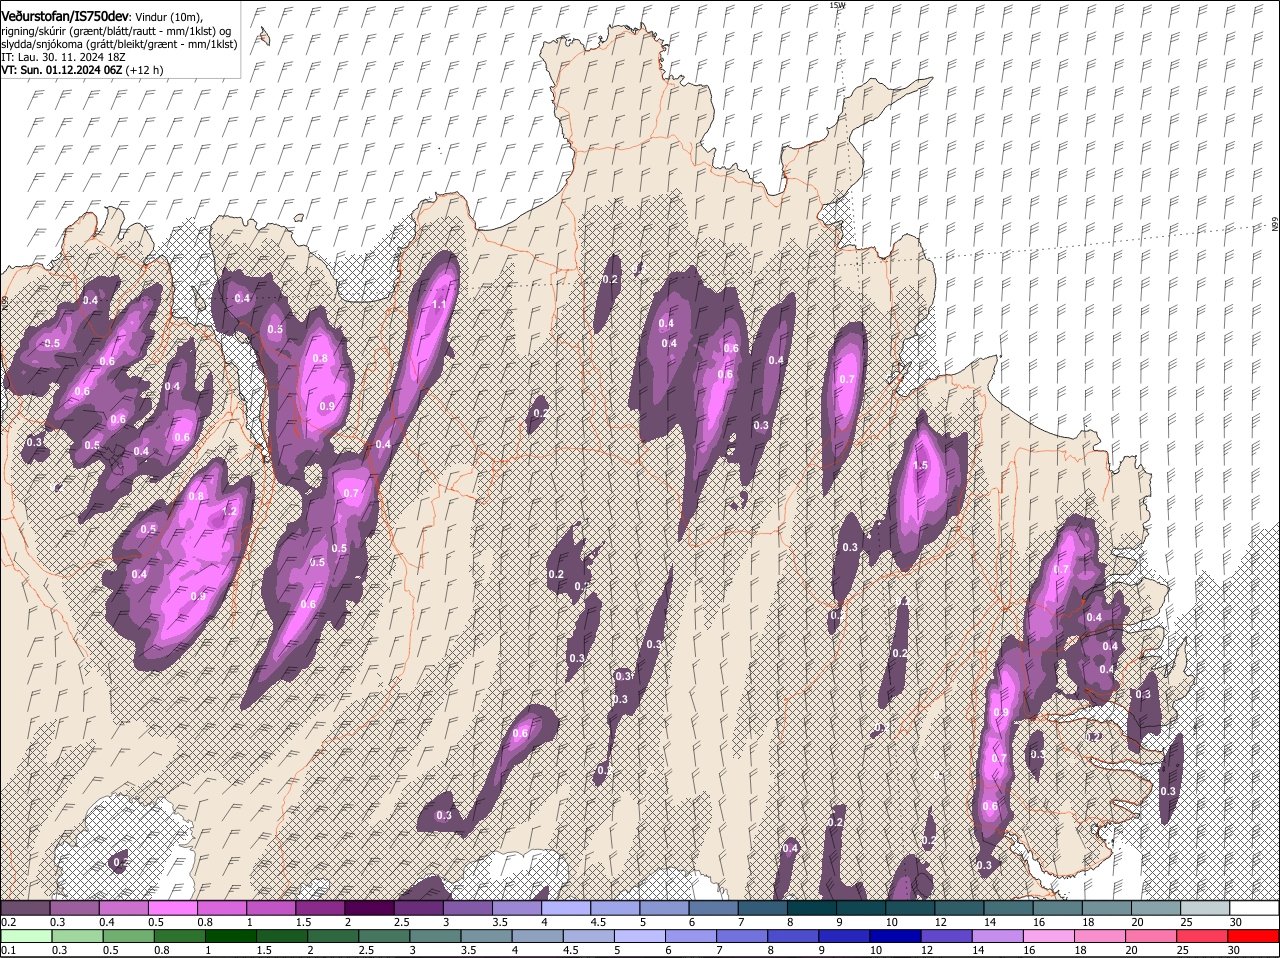
Task: Pick the darkest purple swatch labeled 2
Action: pos(369,908)
